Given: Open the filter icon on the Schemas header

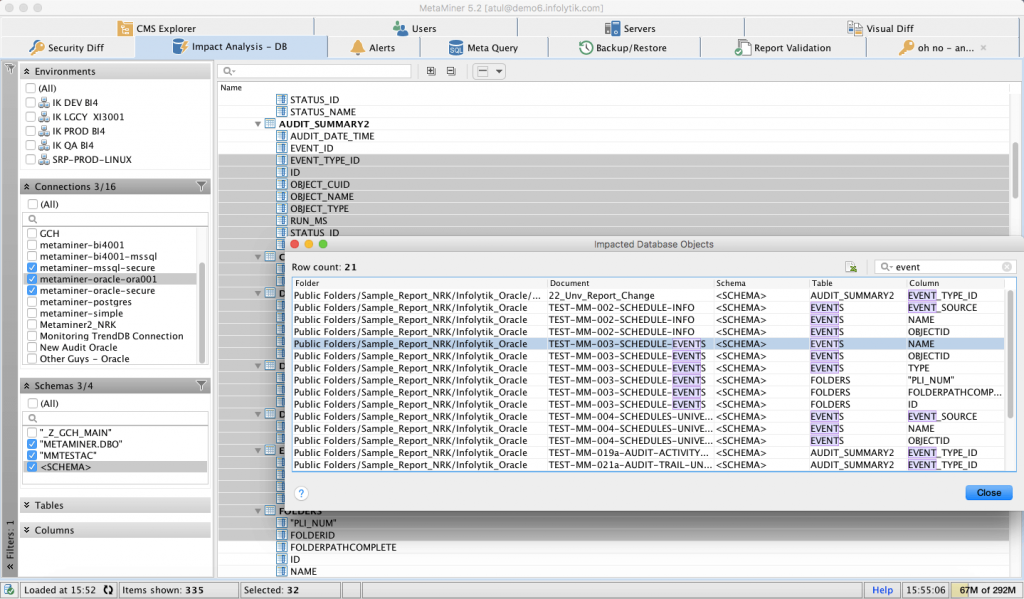Looking at the screenshot, I should 201,385.
